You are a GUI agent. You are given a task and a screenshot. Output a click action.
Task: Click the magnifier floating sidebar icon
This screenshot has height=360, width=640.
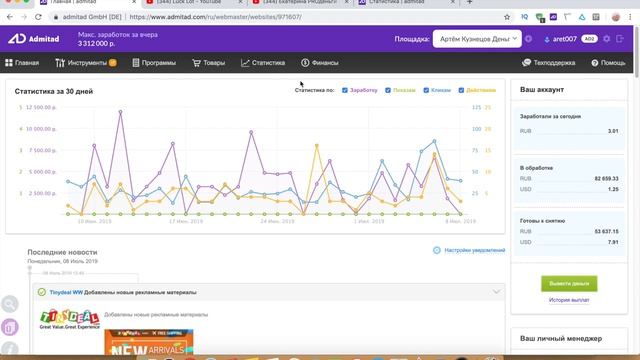10,304
